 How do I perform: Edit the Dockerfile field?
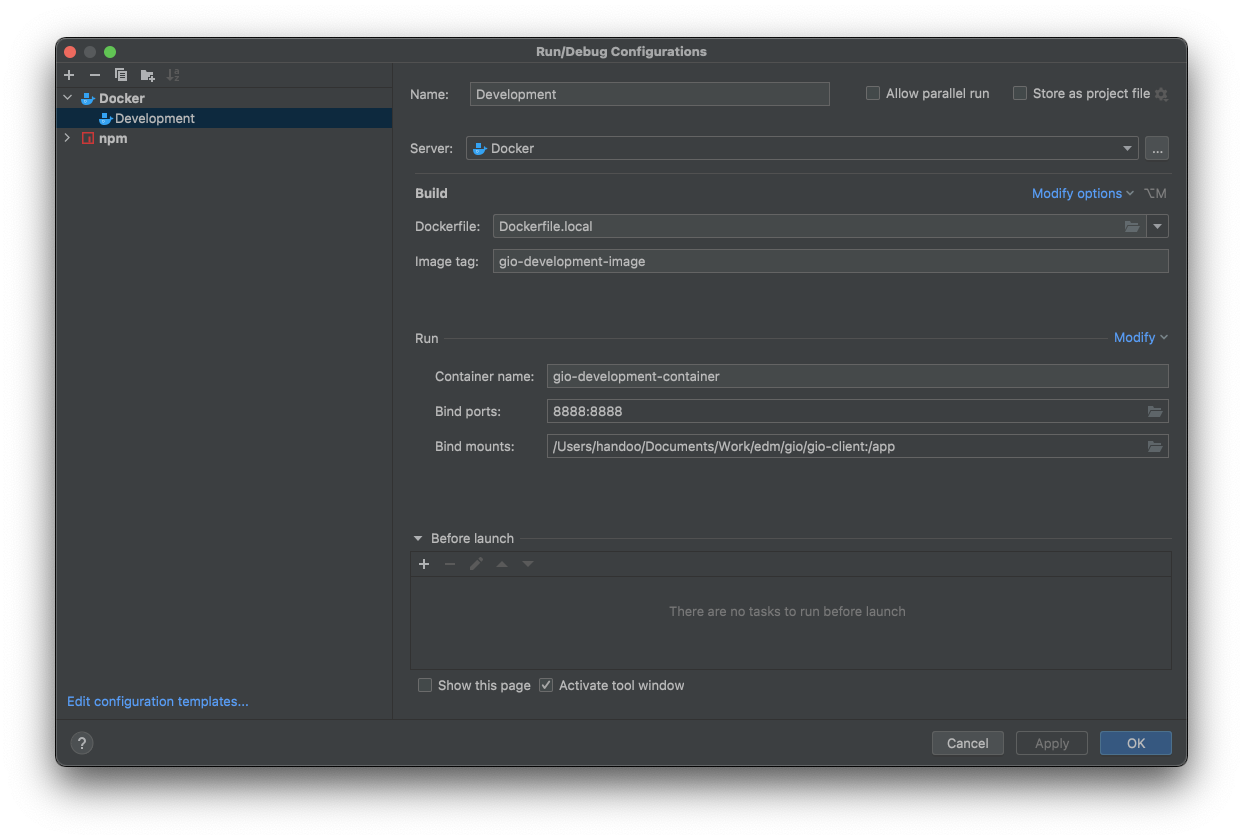click(808, 226)
